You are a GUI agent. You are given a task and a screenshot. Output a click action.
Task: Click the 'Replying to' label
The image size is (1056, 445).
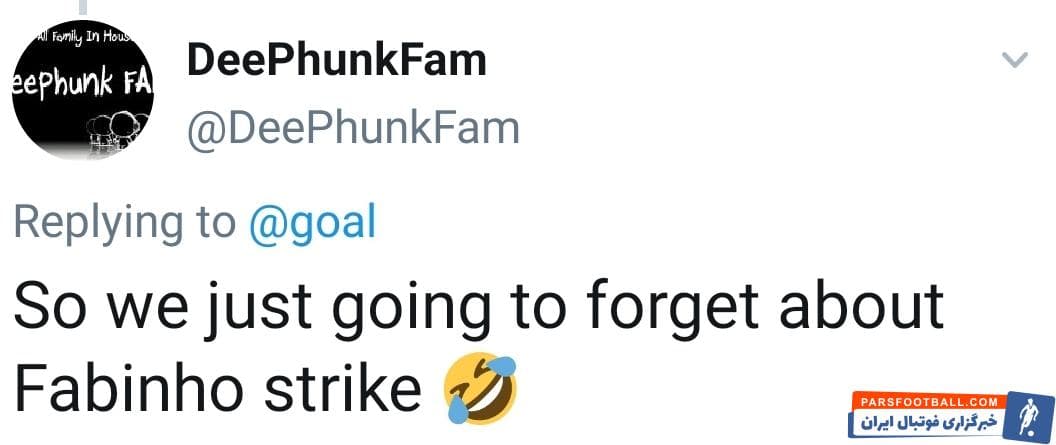click(x=125, y=222)
